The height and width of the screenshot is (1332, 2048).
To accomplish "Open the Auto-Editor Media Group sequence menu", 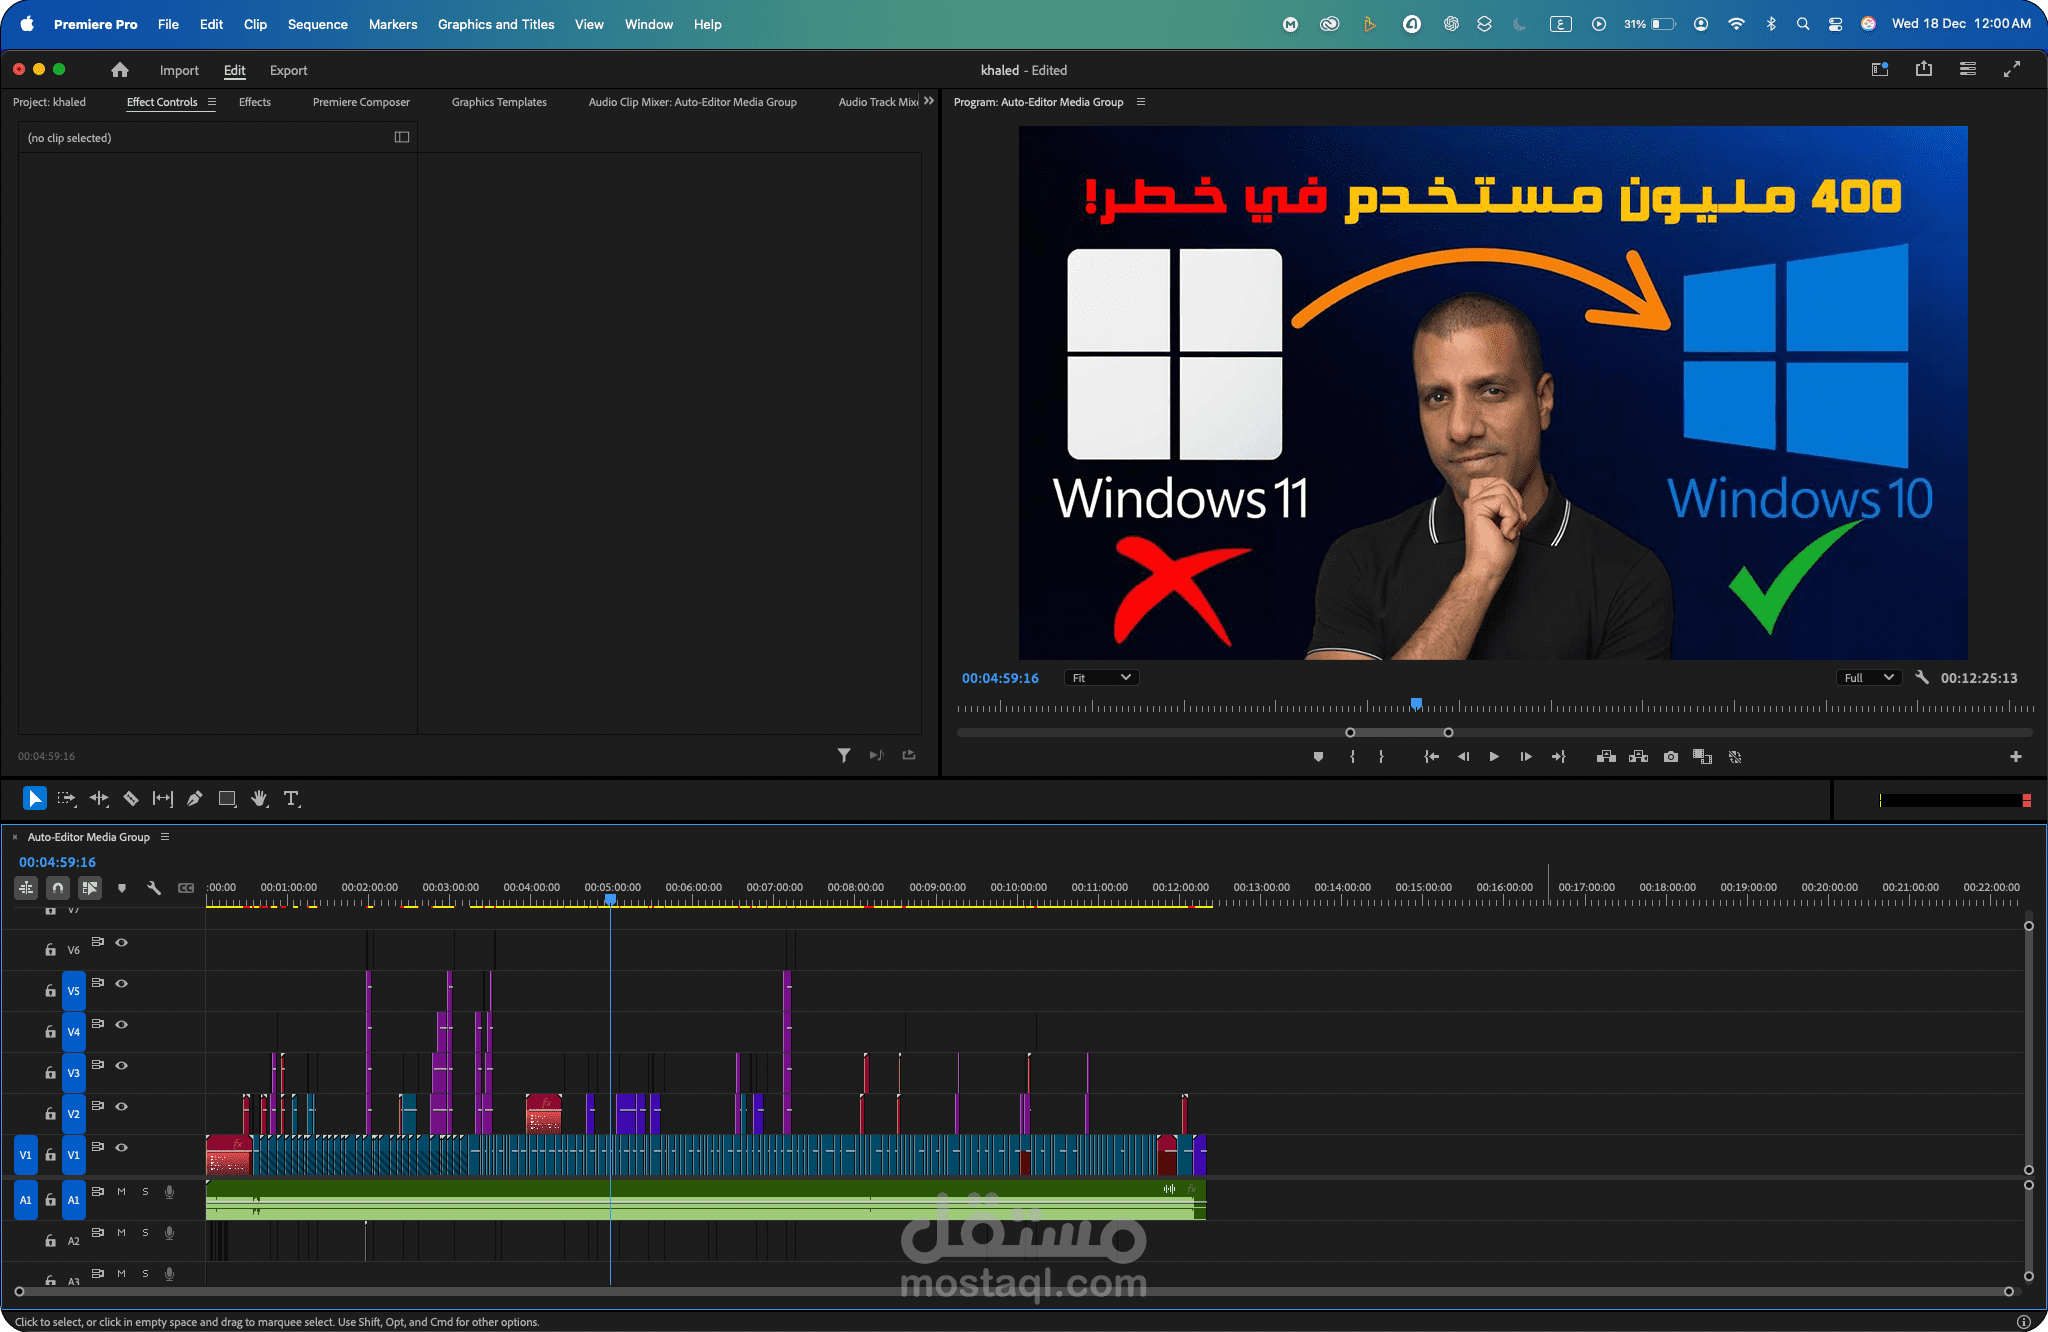I will [165, 837].
